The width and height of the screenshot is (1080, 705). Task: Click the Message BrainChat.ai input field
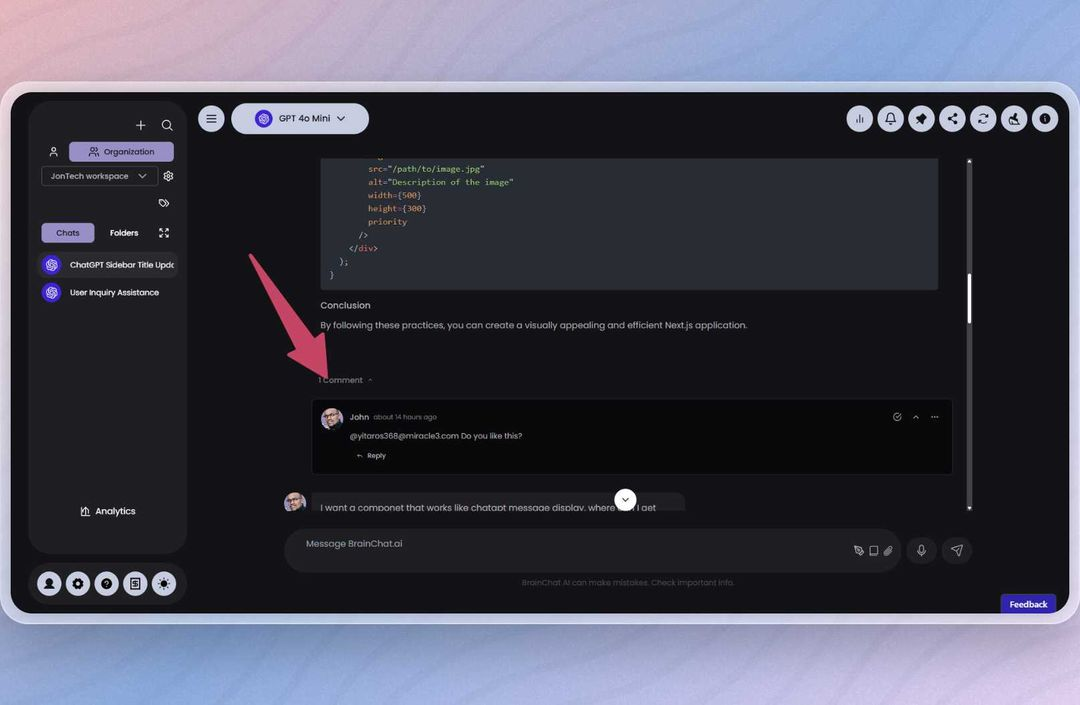click(x=572, y=550)
